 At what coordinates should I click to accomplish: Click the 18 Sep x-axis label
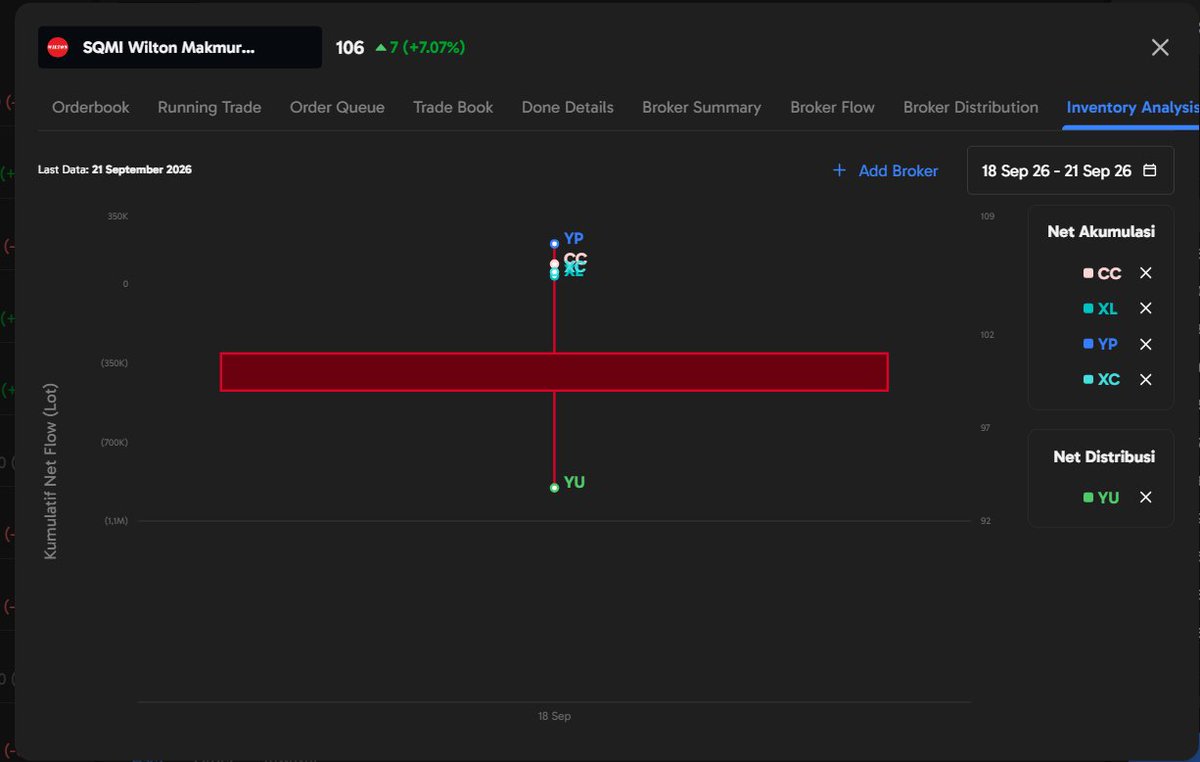554,716
